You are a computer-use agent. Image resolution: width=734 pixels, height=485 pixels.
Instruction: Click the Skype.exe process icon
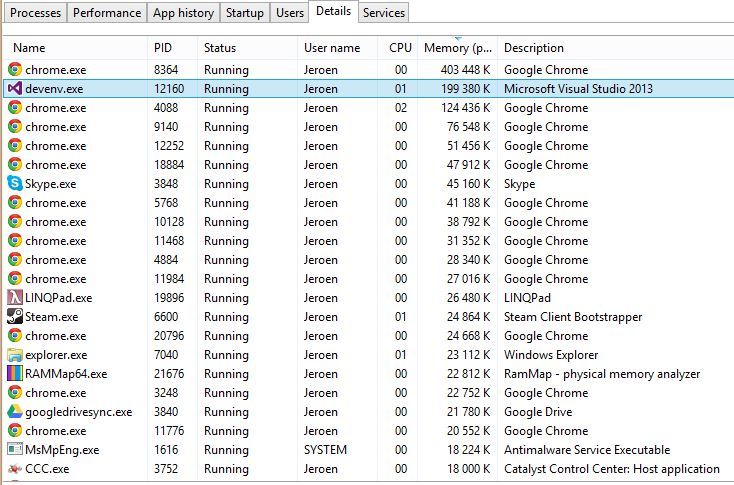[15, 184]
